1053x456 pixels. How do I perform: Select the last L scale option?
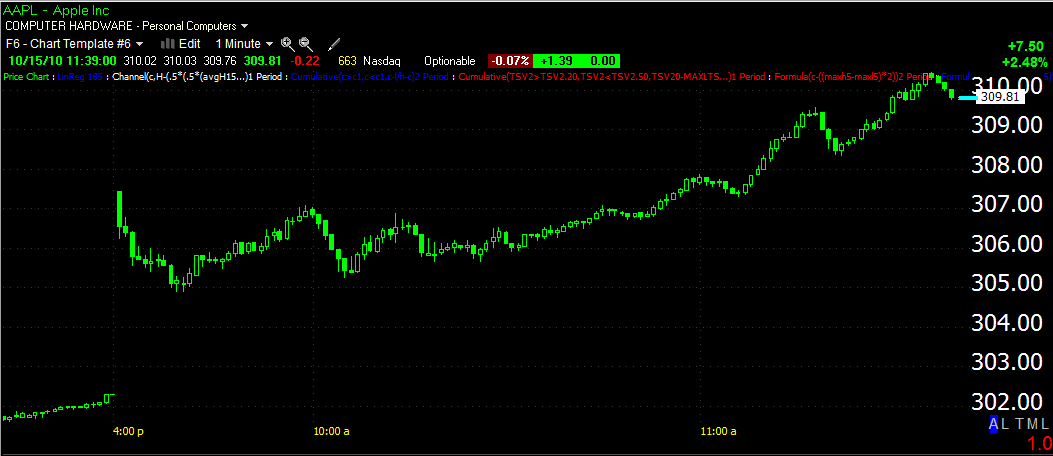[x=1044, y=424]
